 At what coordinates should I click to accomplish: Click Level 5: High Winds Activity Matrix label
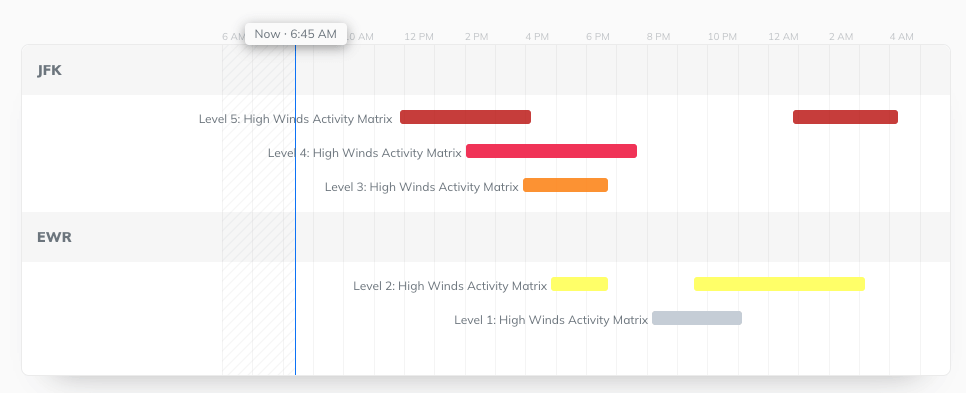coord(295,119)
